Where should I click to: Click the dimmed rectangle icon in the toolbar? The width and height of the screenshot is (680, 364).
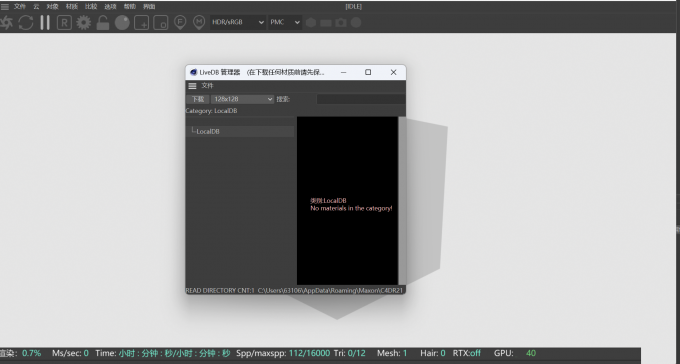tap(326, 23)
